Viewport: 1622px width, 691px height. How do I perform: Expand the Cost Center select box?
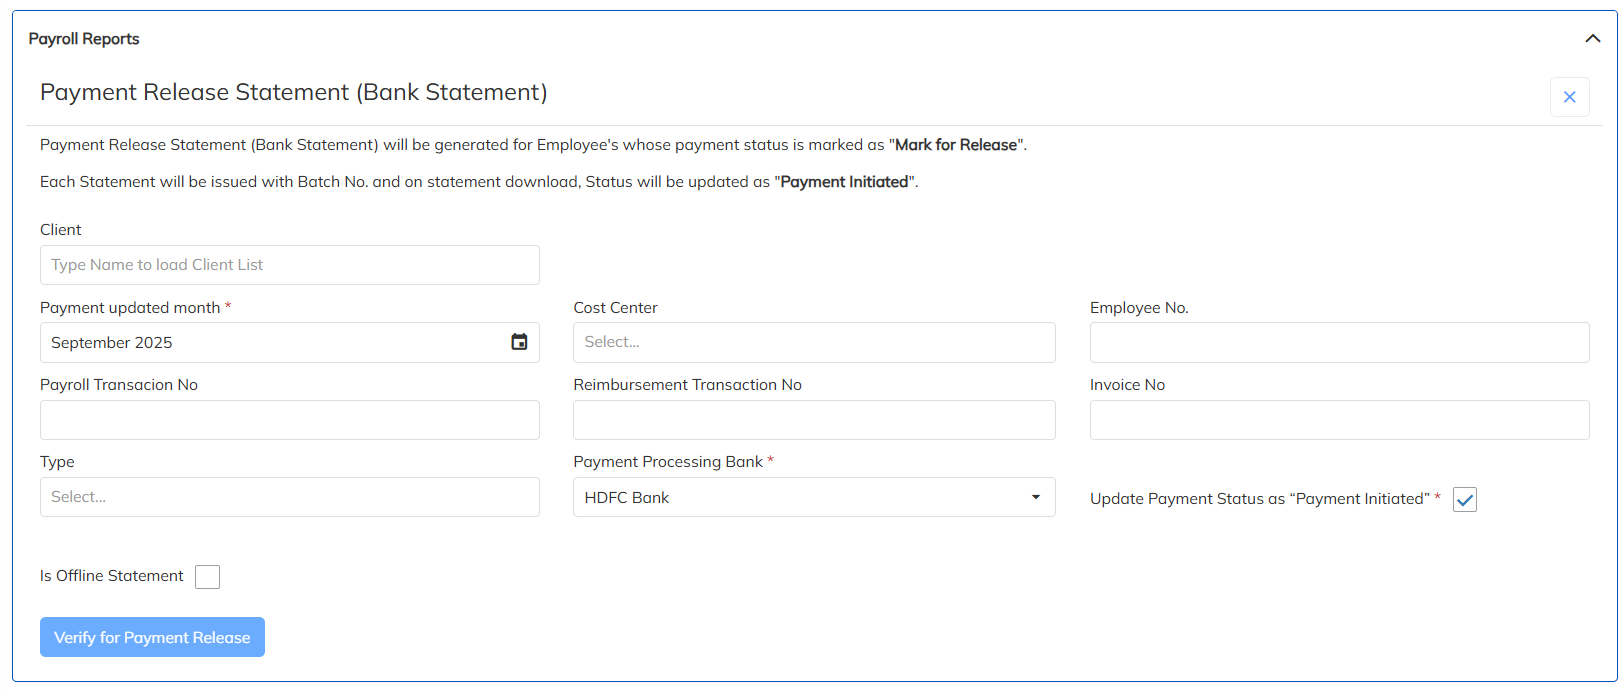(x=813, y=342)
